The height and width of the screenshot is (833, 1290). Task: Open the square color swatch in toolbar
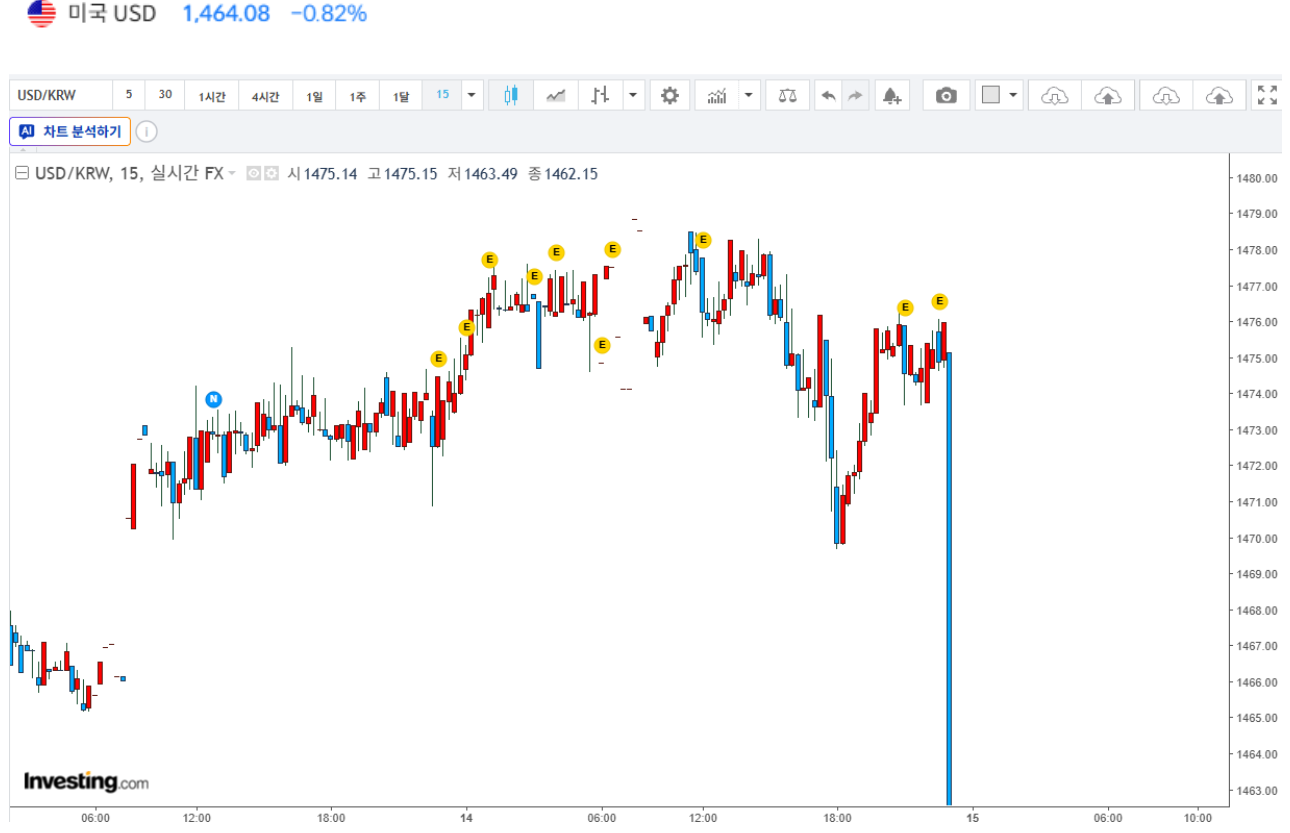tap(990, 96)
